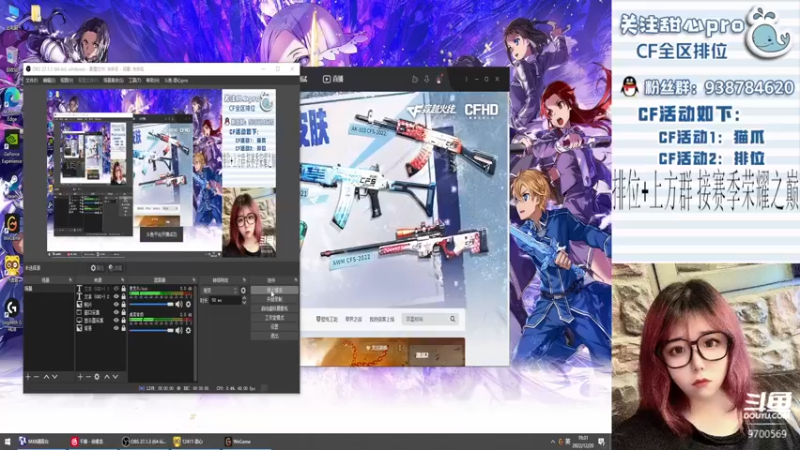
Task: Open the File menu in OBS
Action: click(32, 81)
